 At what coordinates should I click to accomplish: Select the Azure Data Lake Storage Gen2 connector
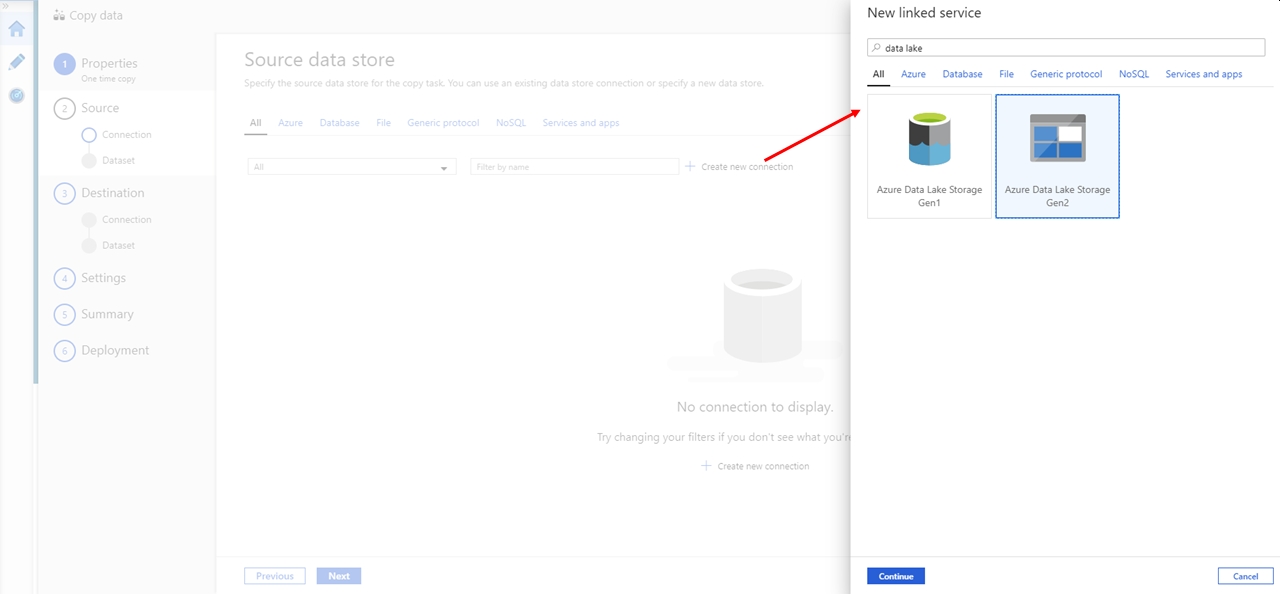(1057, 155)
